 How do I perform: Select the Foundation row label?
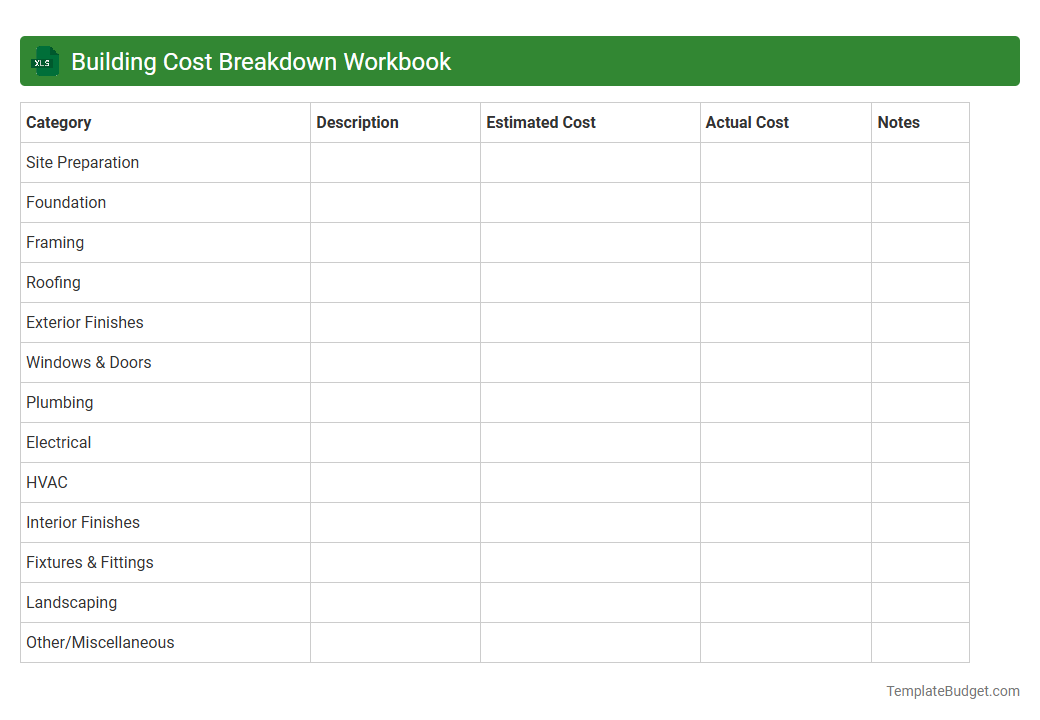[x=66, y=202]
